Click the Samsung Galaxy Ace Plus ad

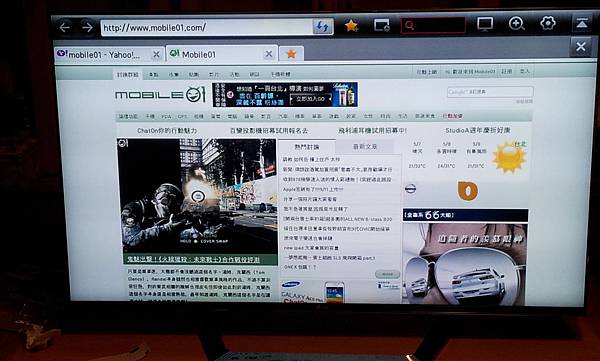340,292
